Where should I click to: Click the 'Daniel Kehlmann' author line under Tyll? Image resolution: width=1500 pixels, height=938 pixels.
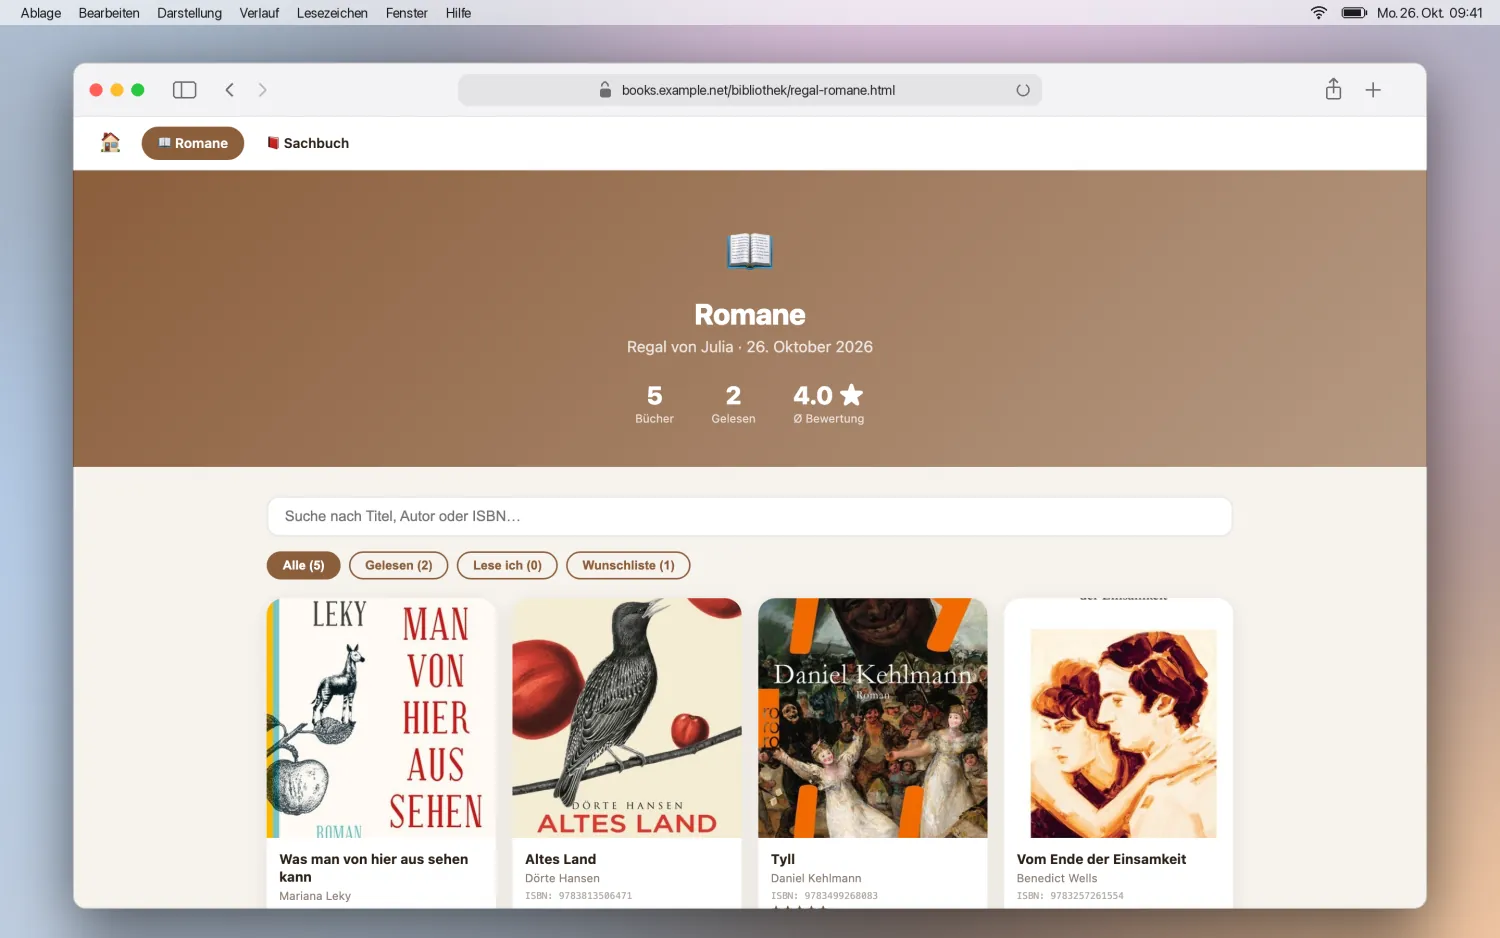pos(816,878)
